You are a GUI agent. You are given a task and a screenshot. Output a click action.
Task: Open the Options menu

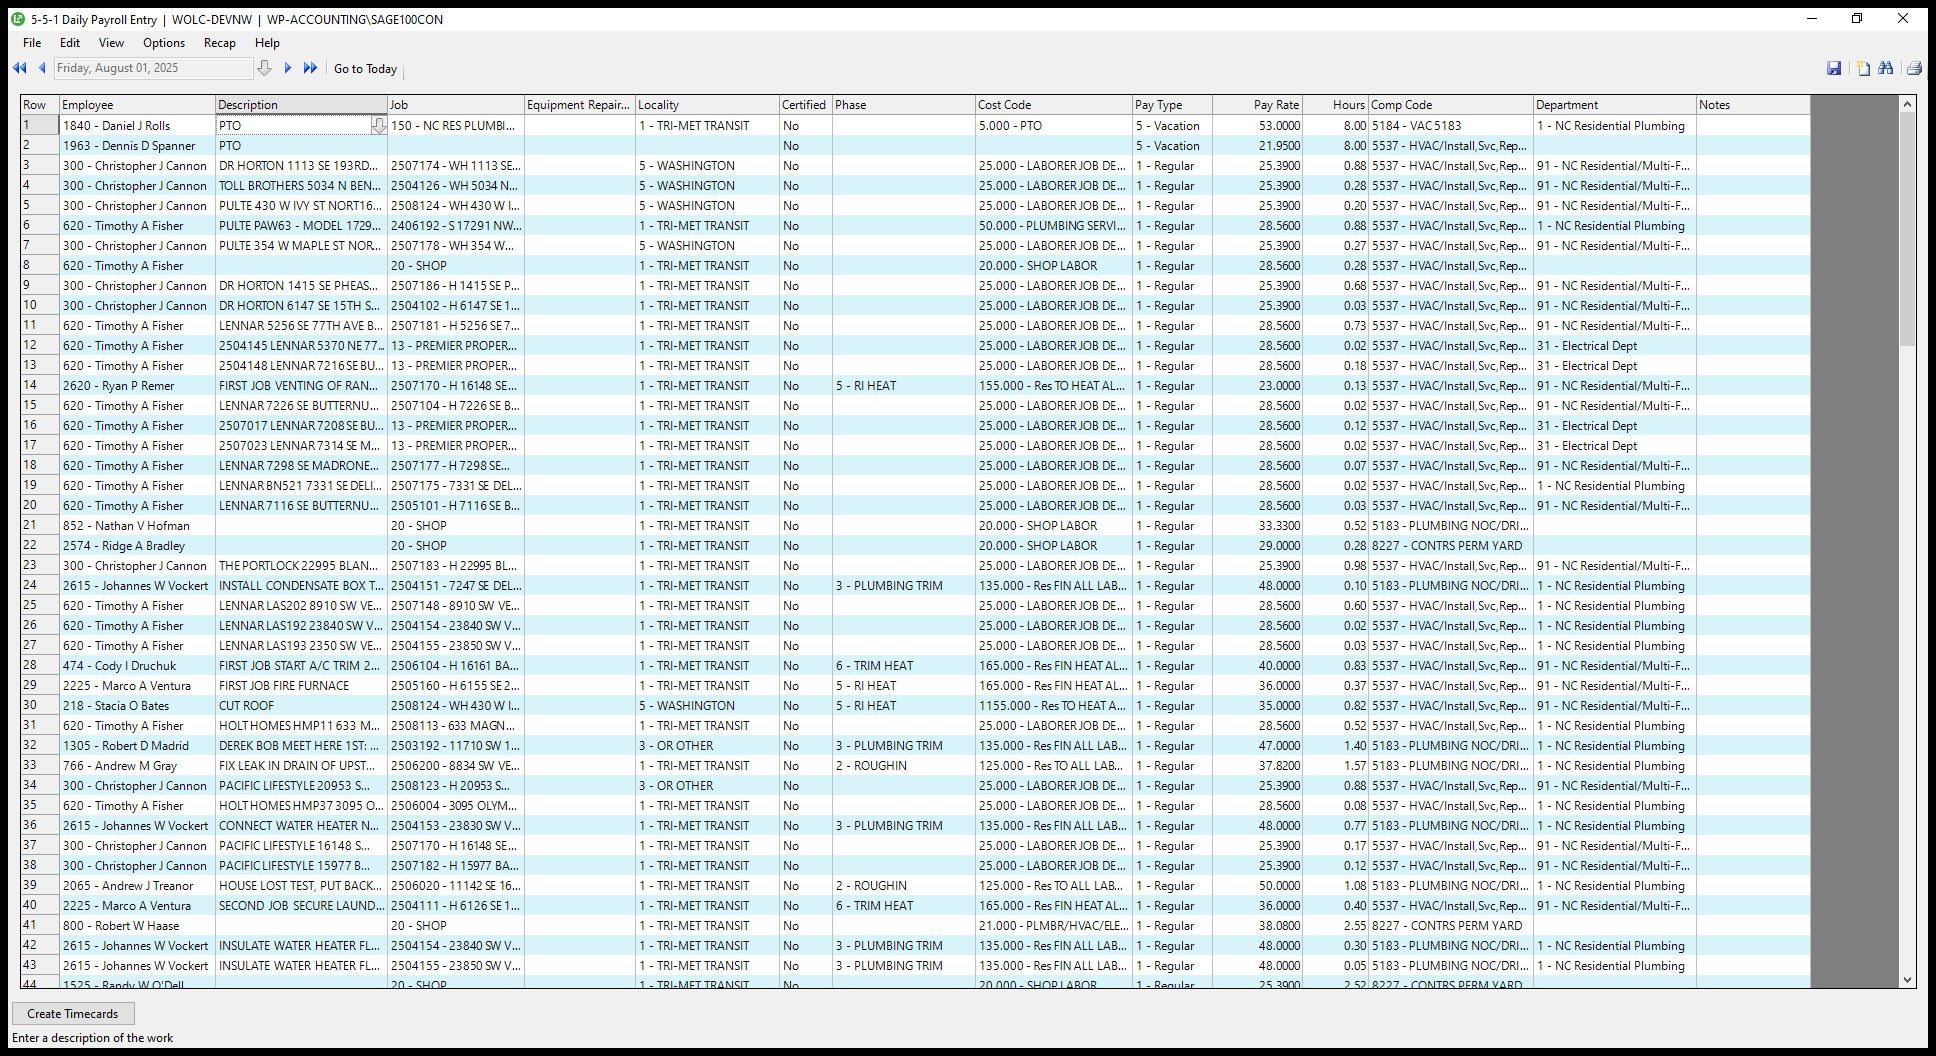point(163,43)
